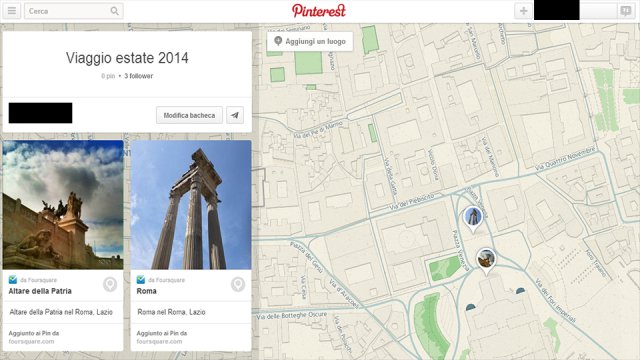
Task: Click 'Altare della Patria nel Roma, Lazio' description
Action: pyautogui.click(x=61, y=312)
